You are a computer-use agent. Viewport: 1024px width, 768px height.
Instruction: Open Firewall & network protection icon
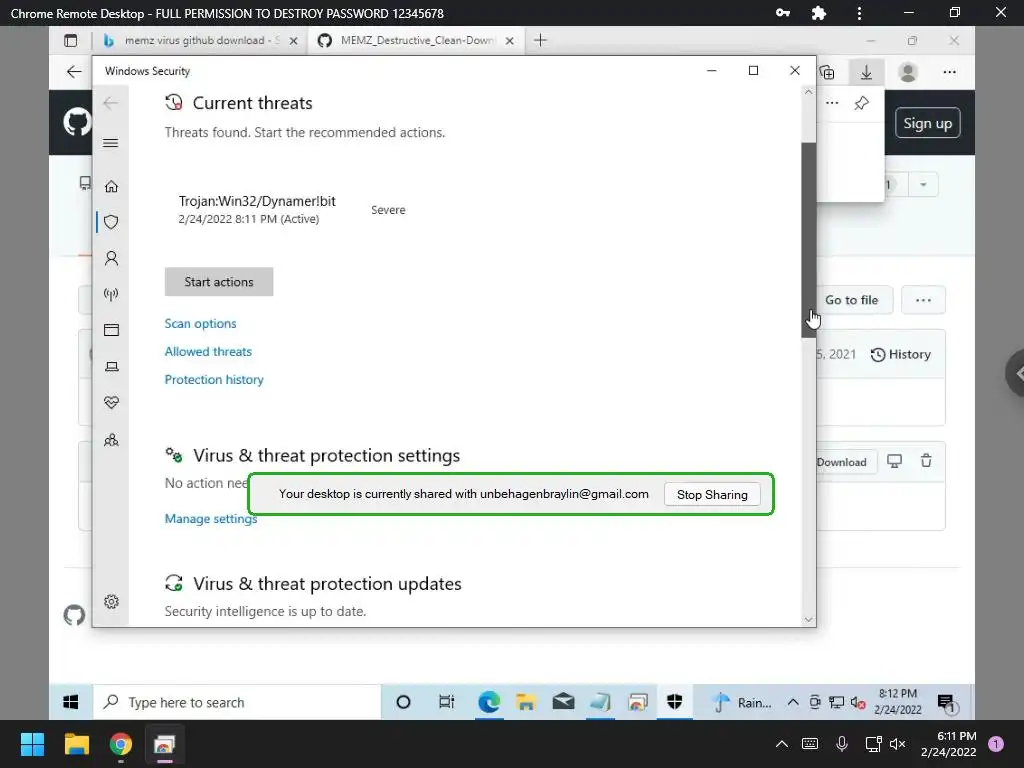[111, 295]
